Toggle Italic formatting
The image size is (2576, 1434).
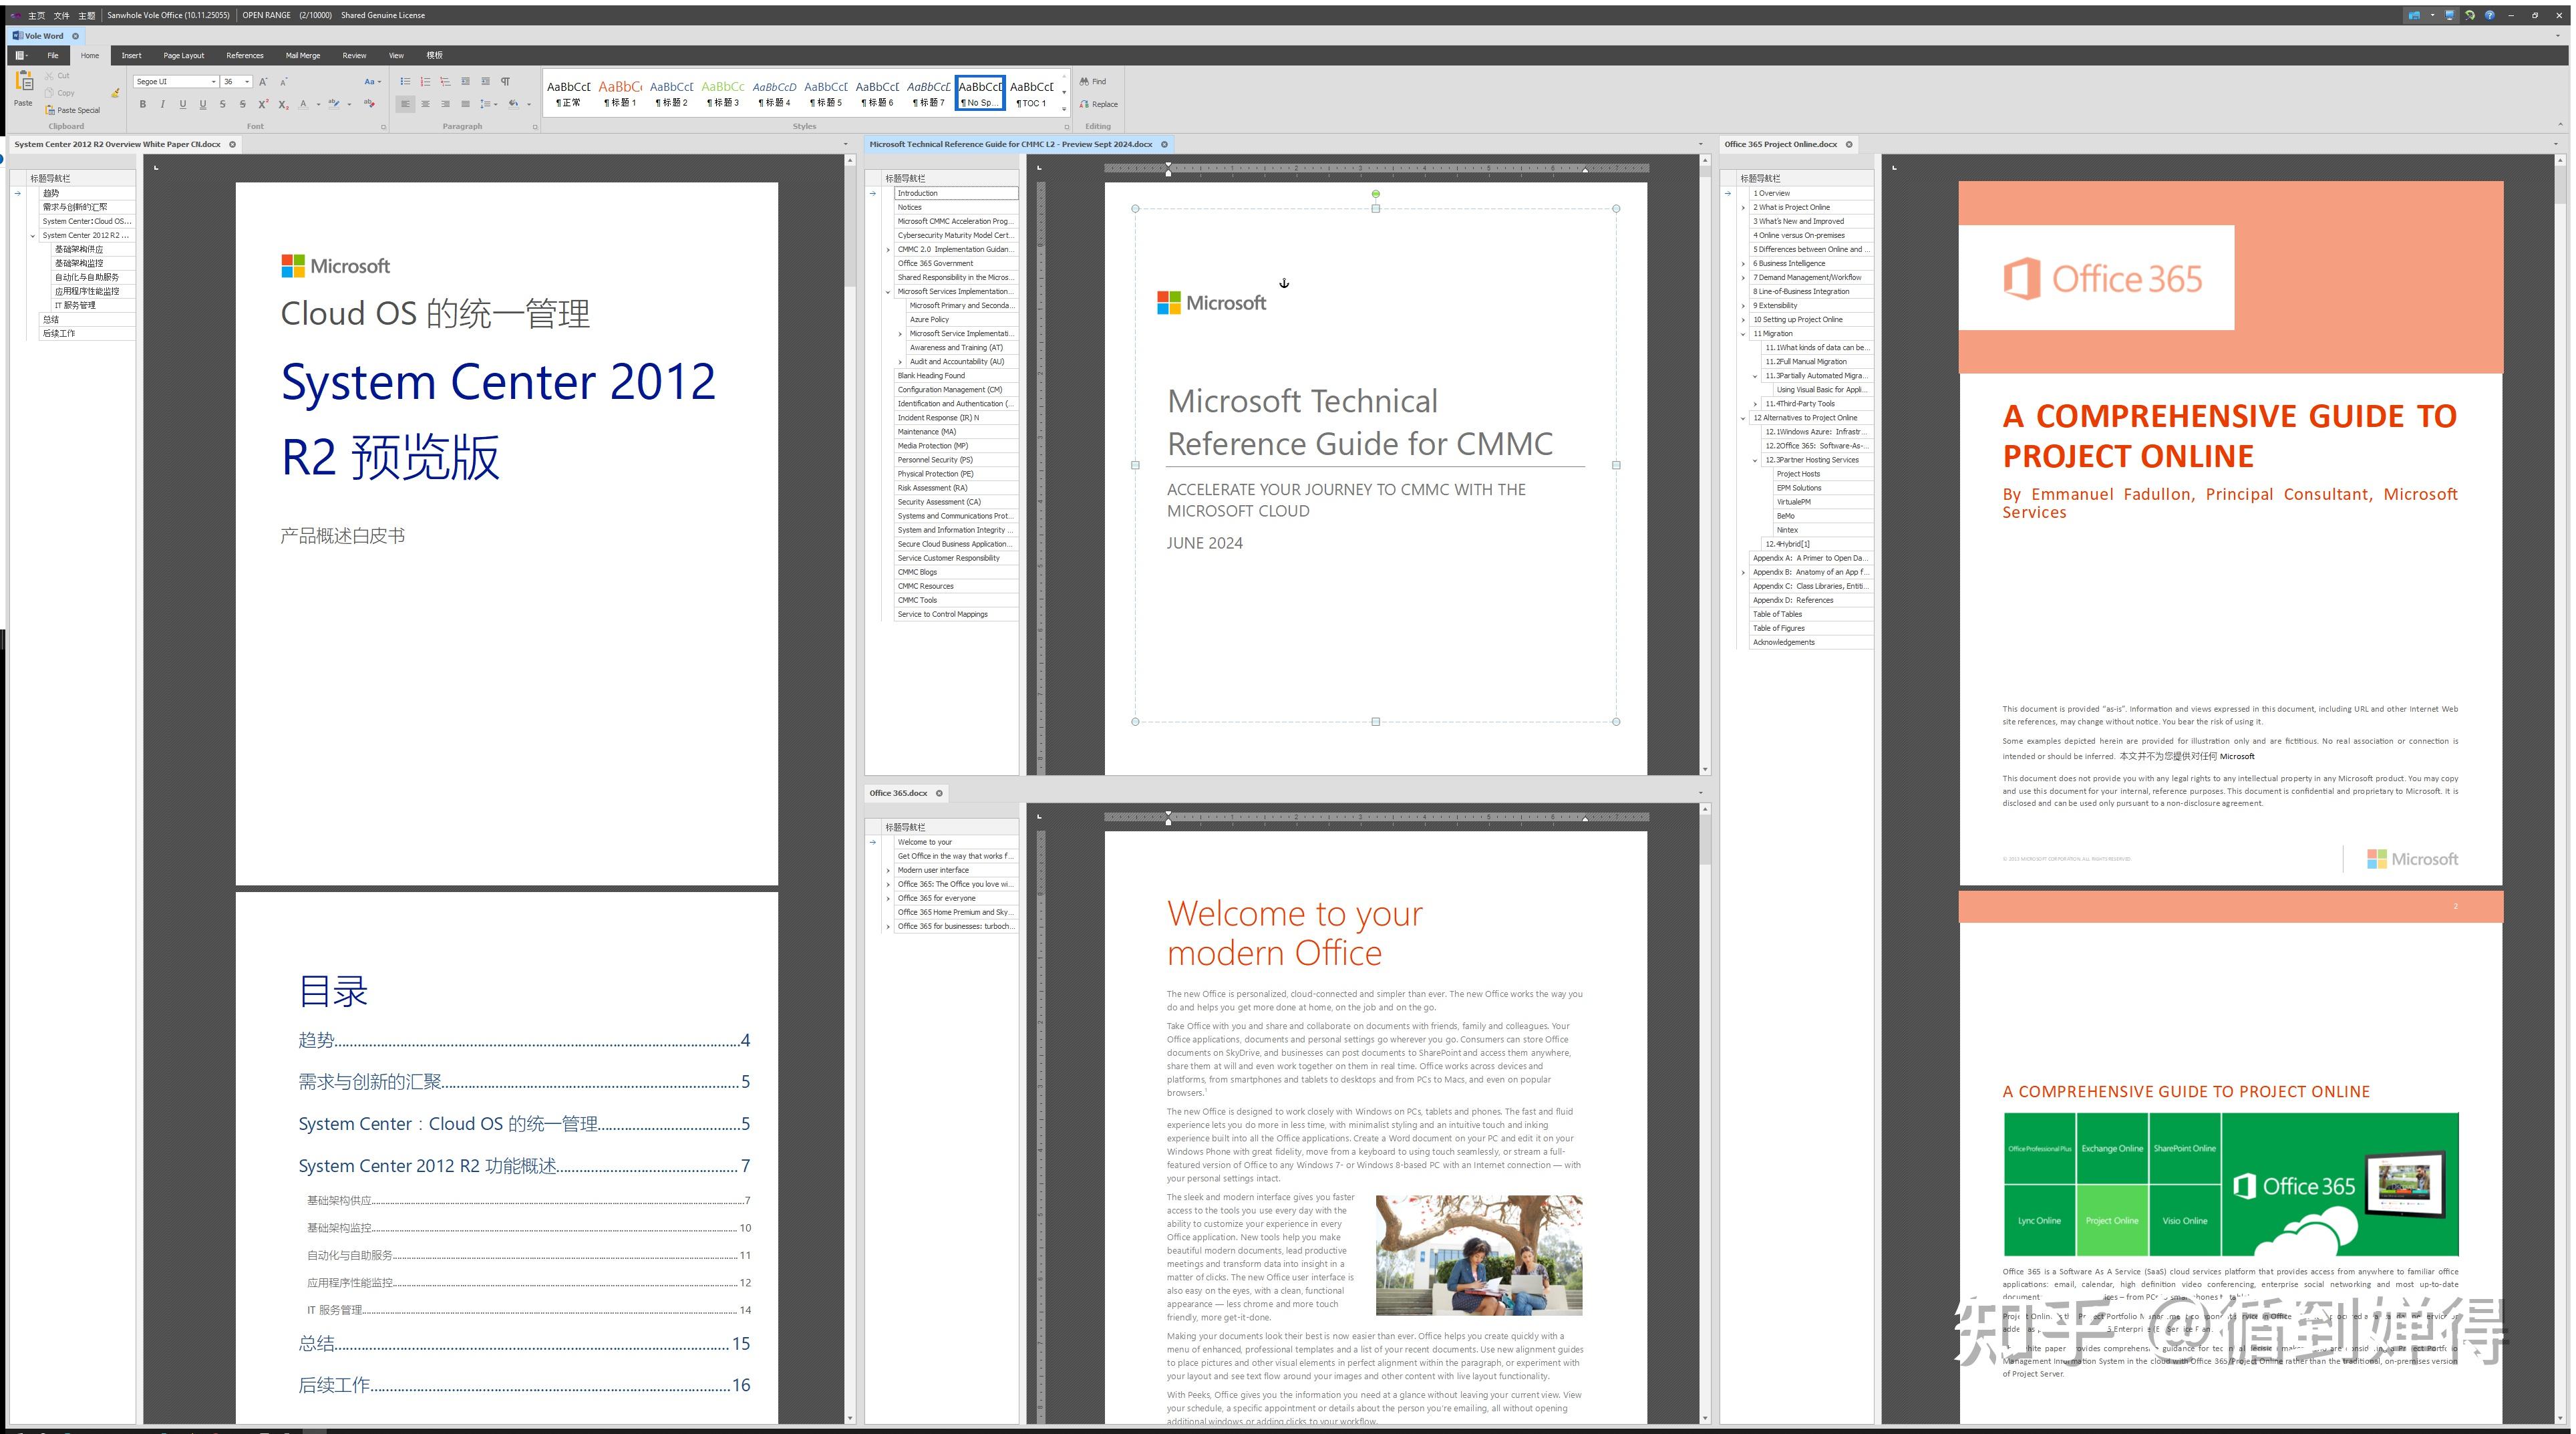pyautogui.click(x=163, y=104)
